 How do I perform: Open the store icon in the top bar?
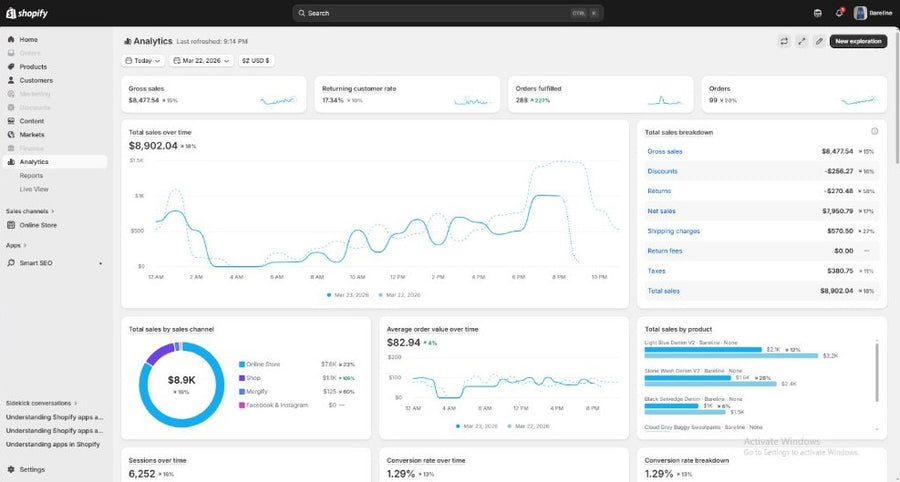(x=818, y=13)
